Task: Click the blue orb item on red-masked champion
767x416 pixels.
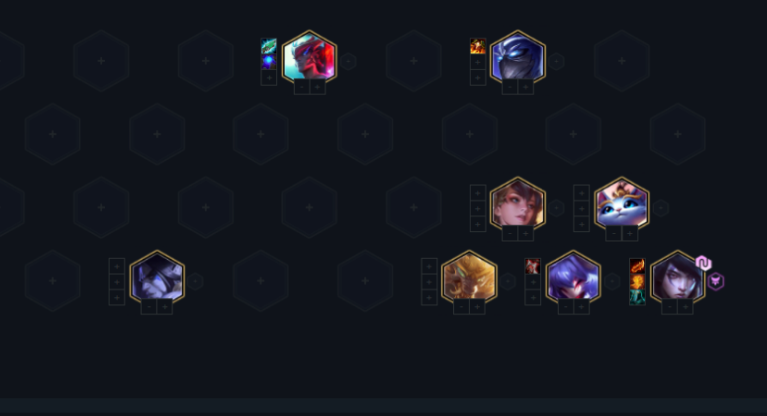Action: pos(269,62)
